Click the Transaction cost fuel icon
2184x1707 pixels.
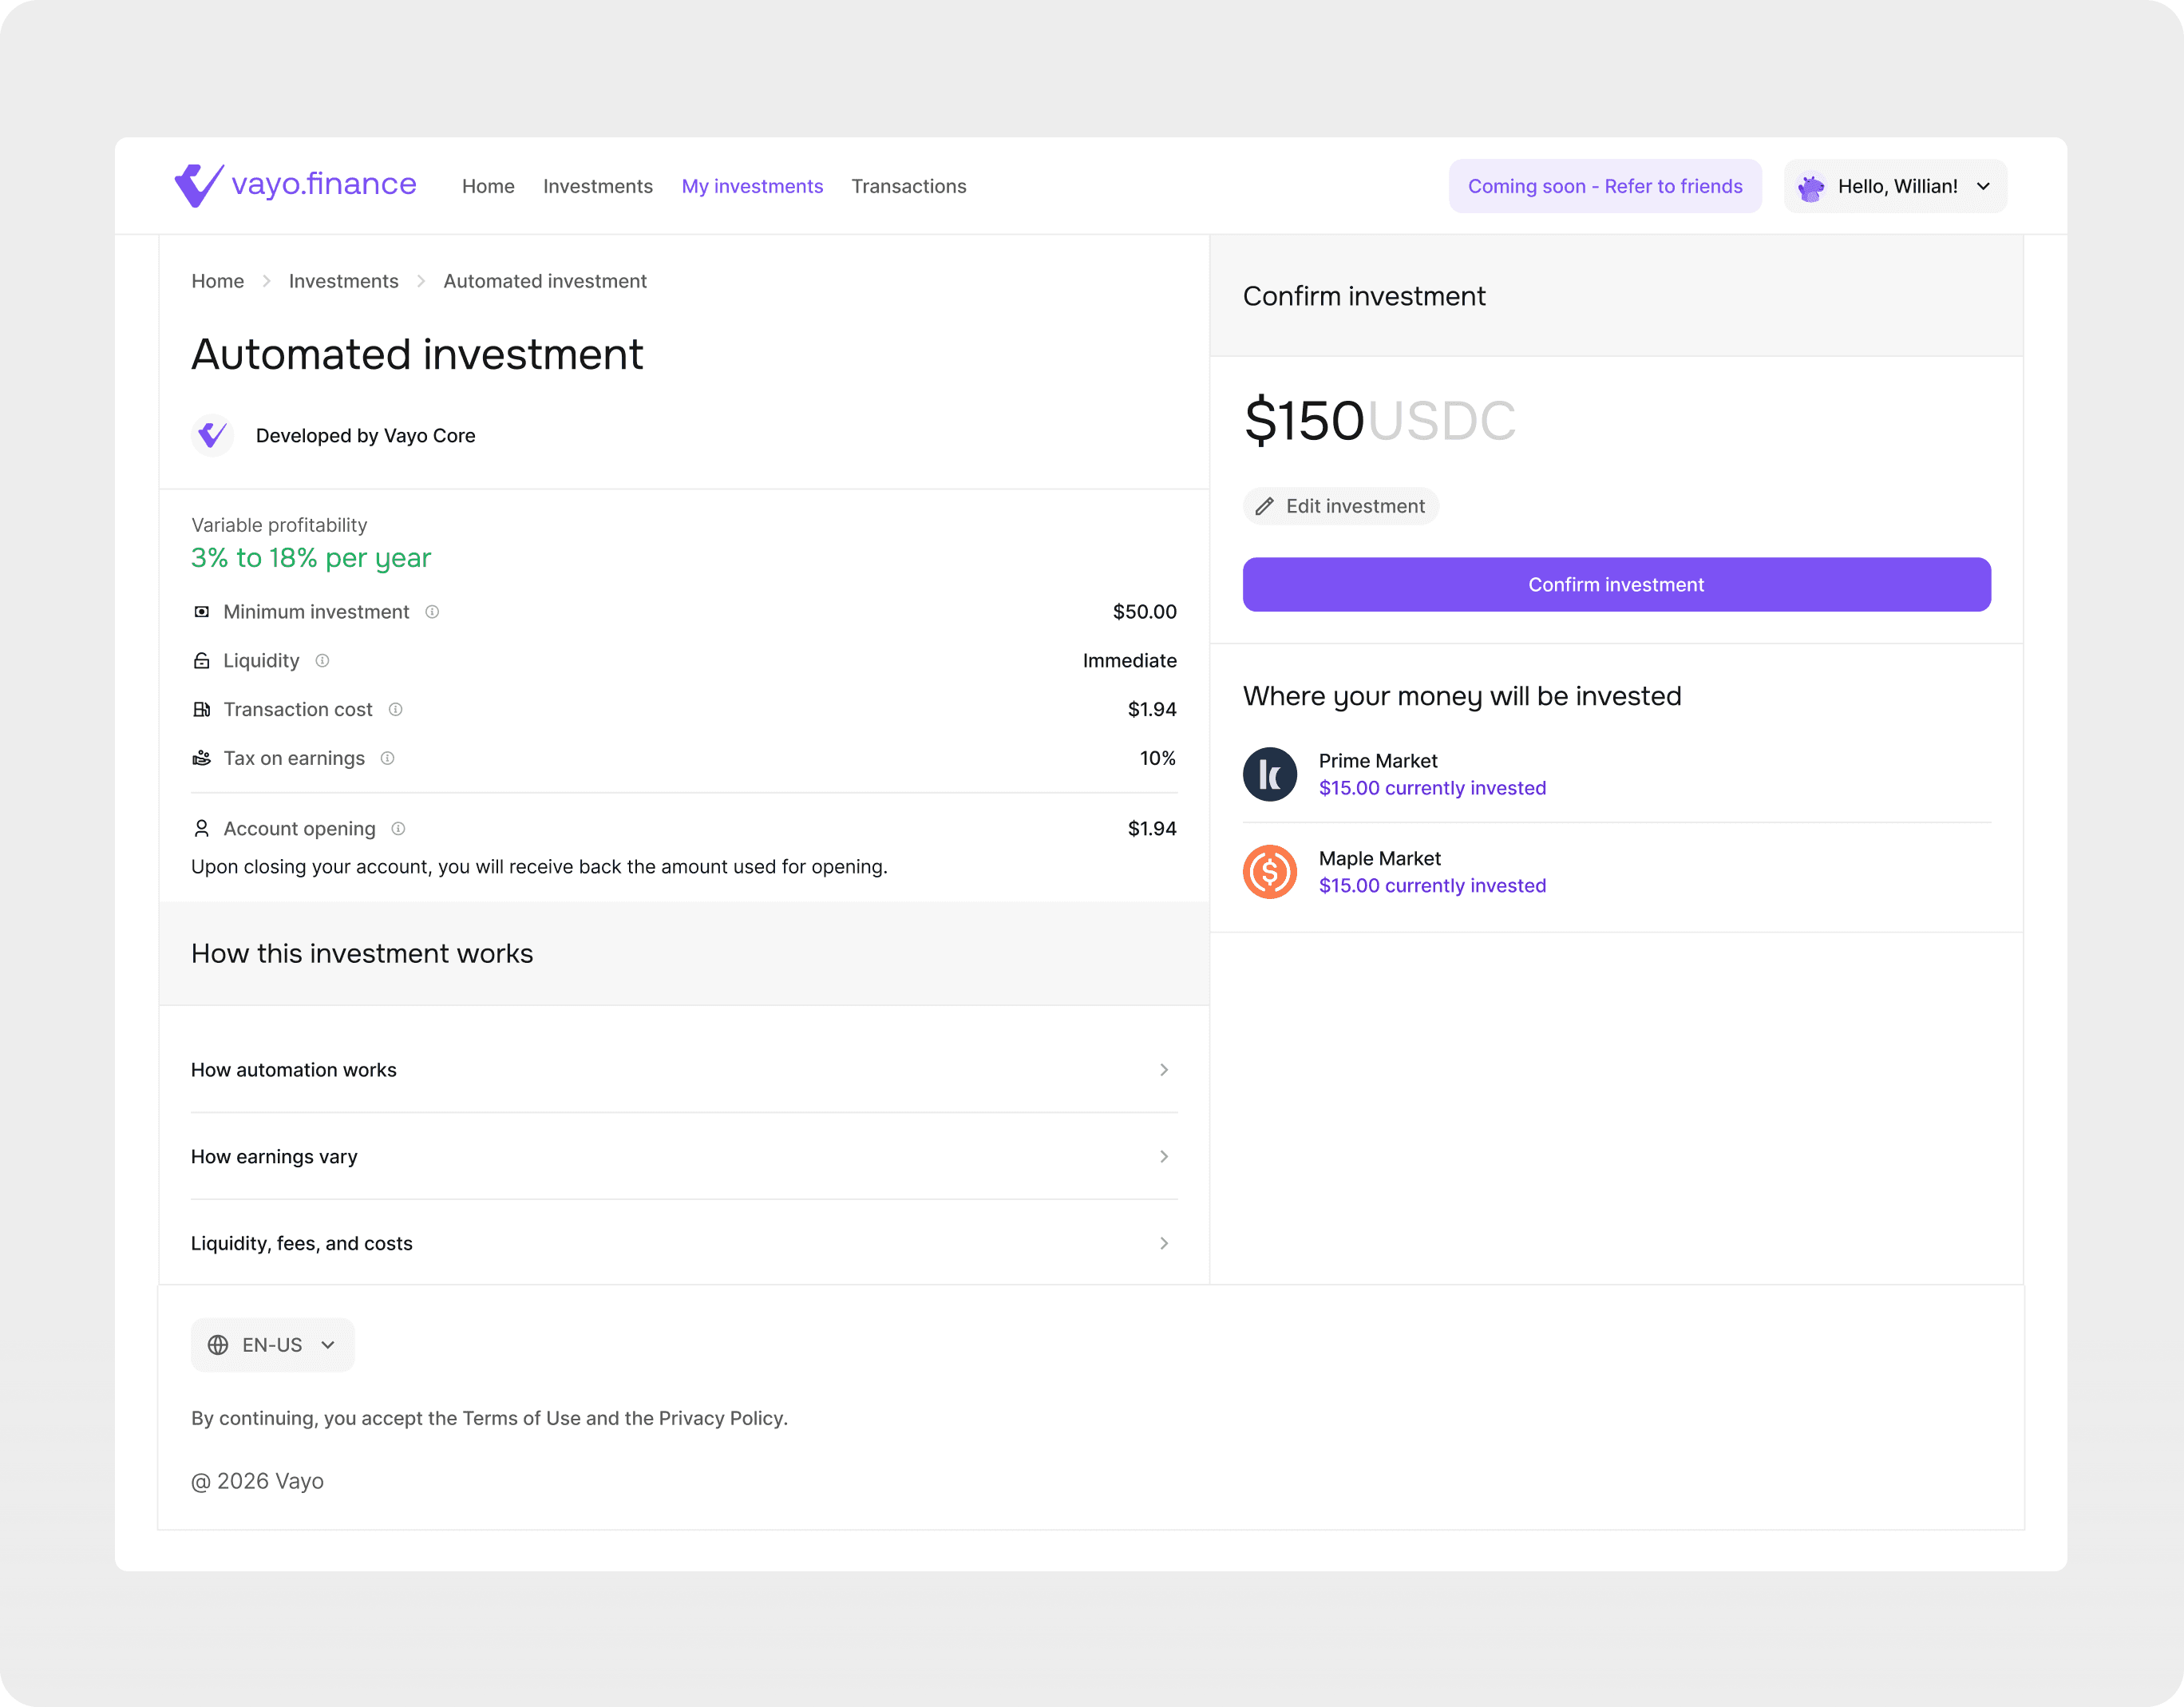coord(201,709)
